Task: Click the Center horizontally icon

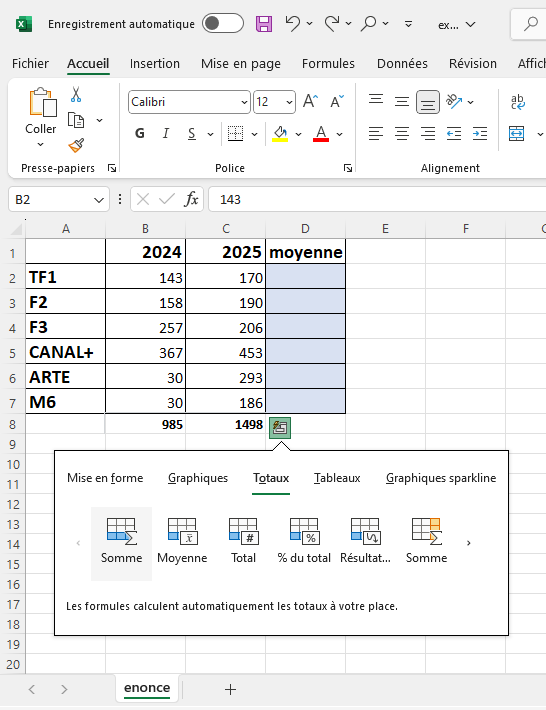Action: click(x=402, y=134)
